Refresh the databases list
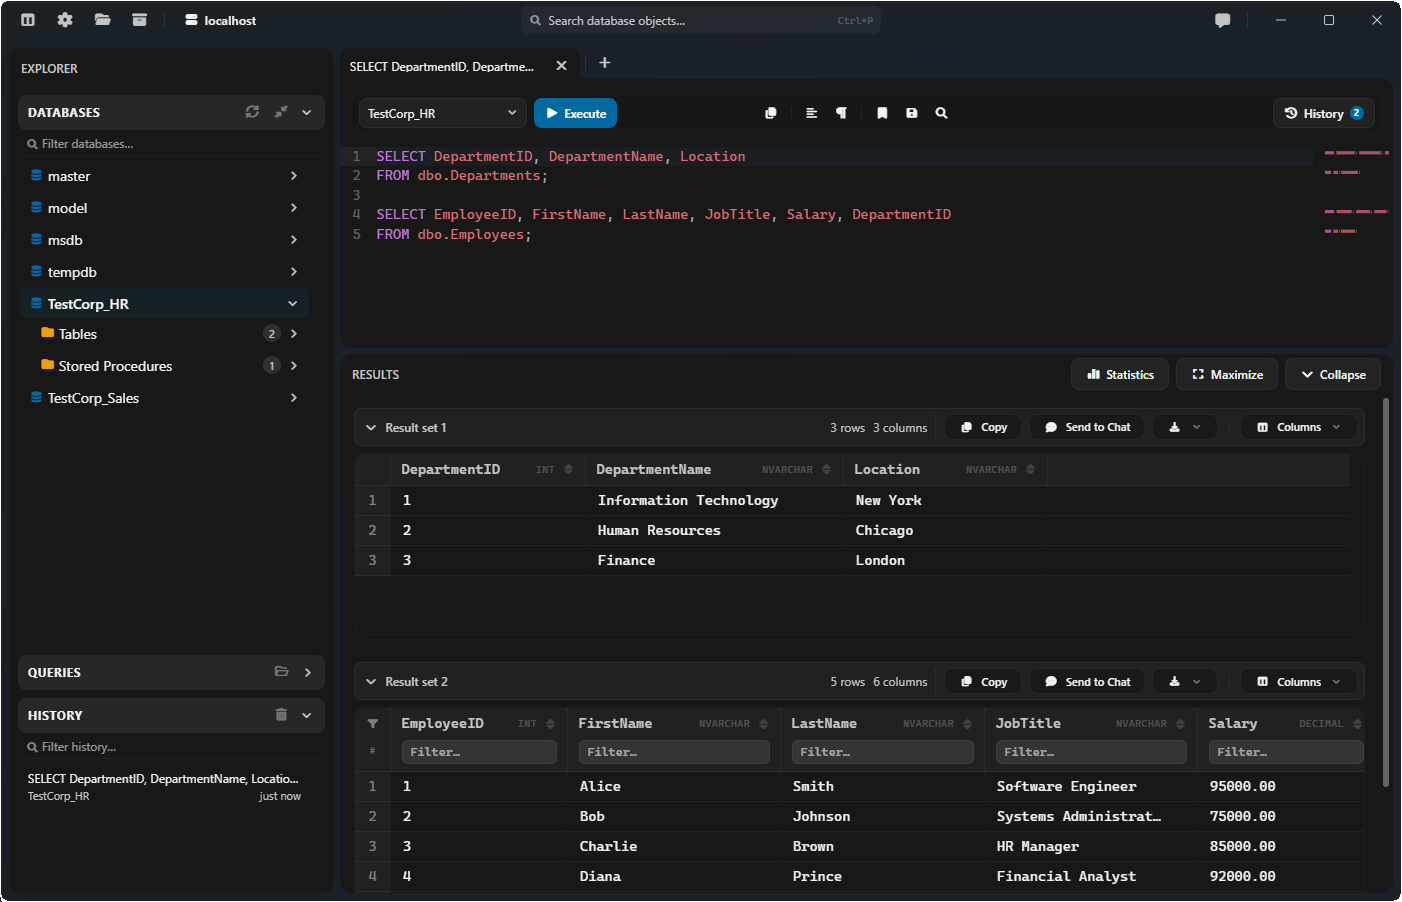The width and height of the screenshot is (1402, 902). click(x=252, y=112)
